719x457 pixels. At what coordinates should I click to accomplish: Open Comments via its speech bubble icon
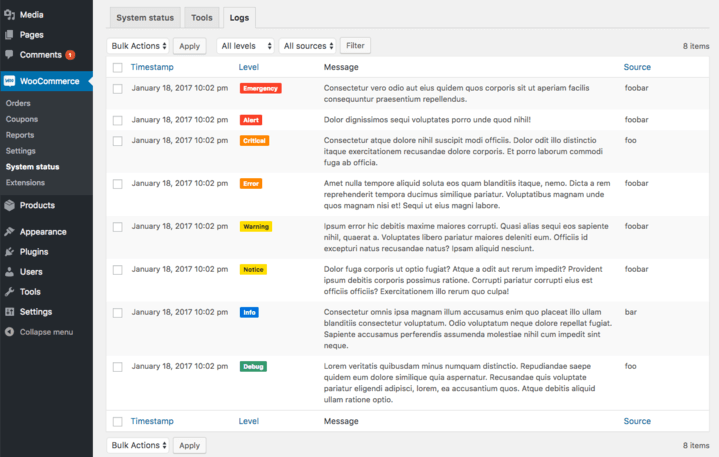click(9, 54)
